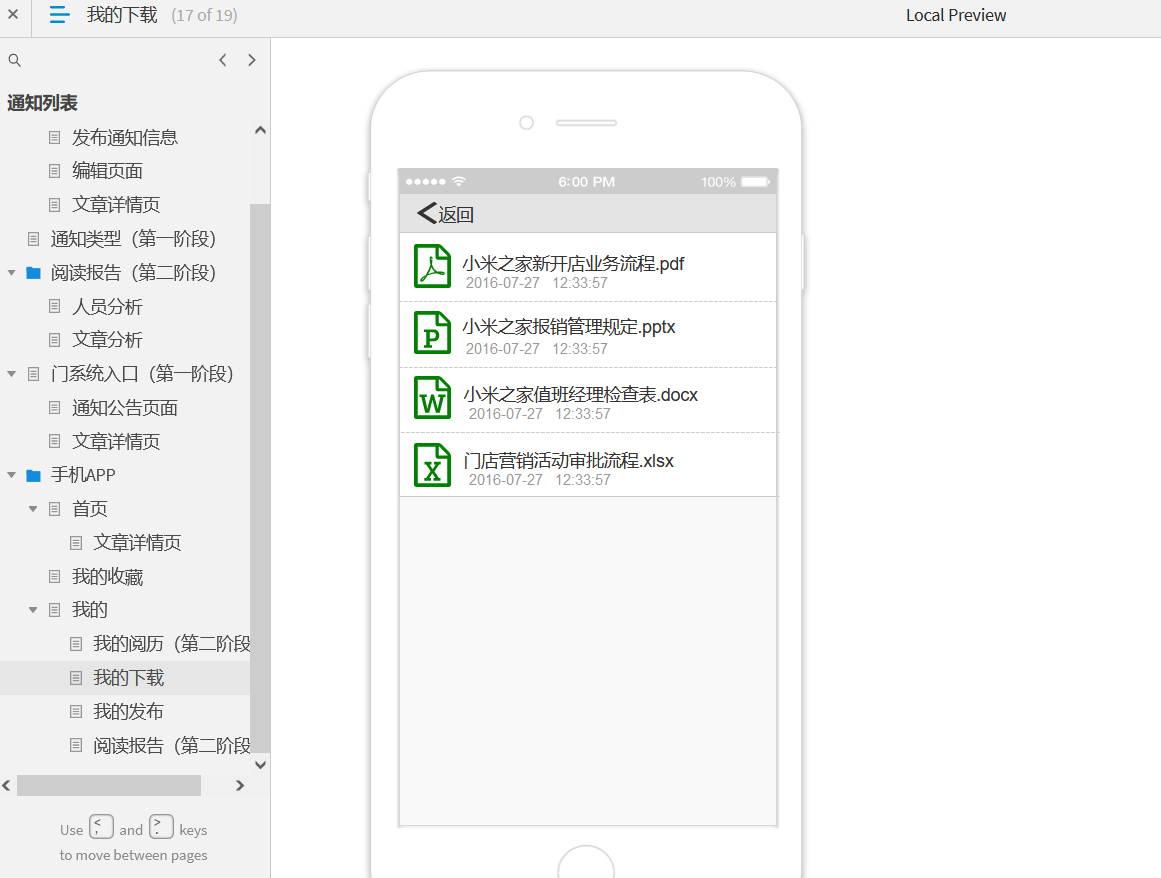Click the horizontal scroll left arrow
The image size is (1161, 878).
coord(7,785)
